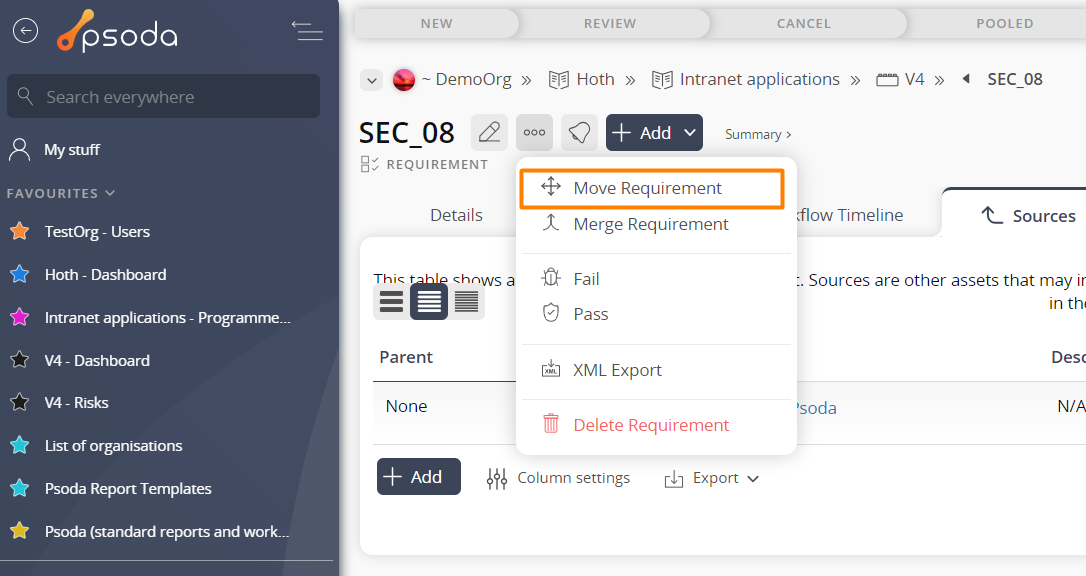1086x576 pixels.
Task: Open Intranet applications breadcrumb link
Action: [x=759, y=79]
